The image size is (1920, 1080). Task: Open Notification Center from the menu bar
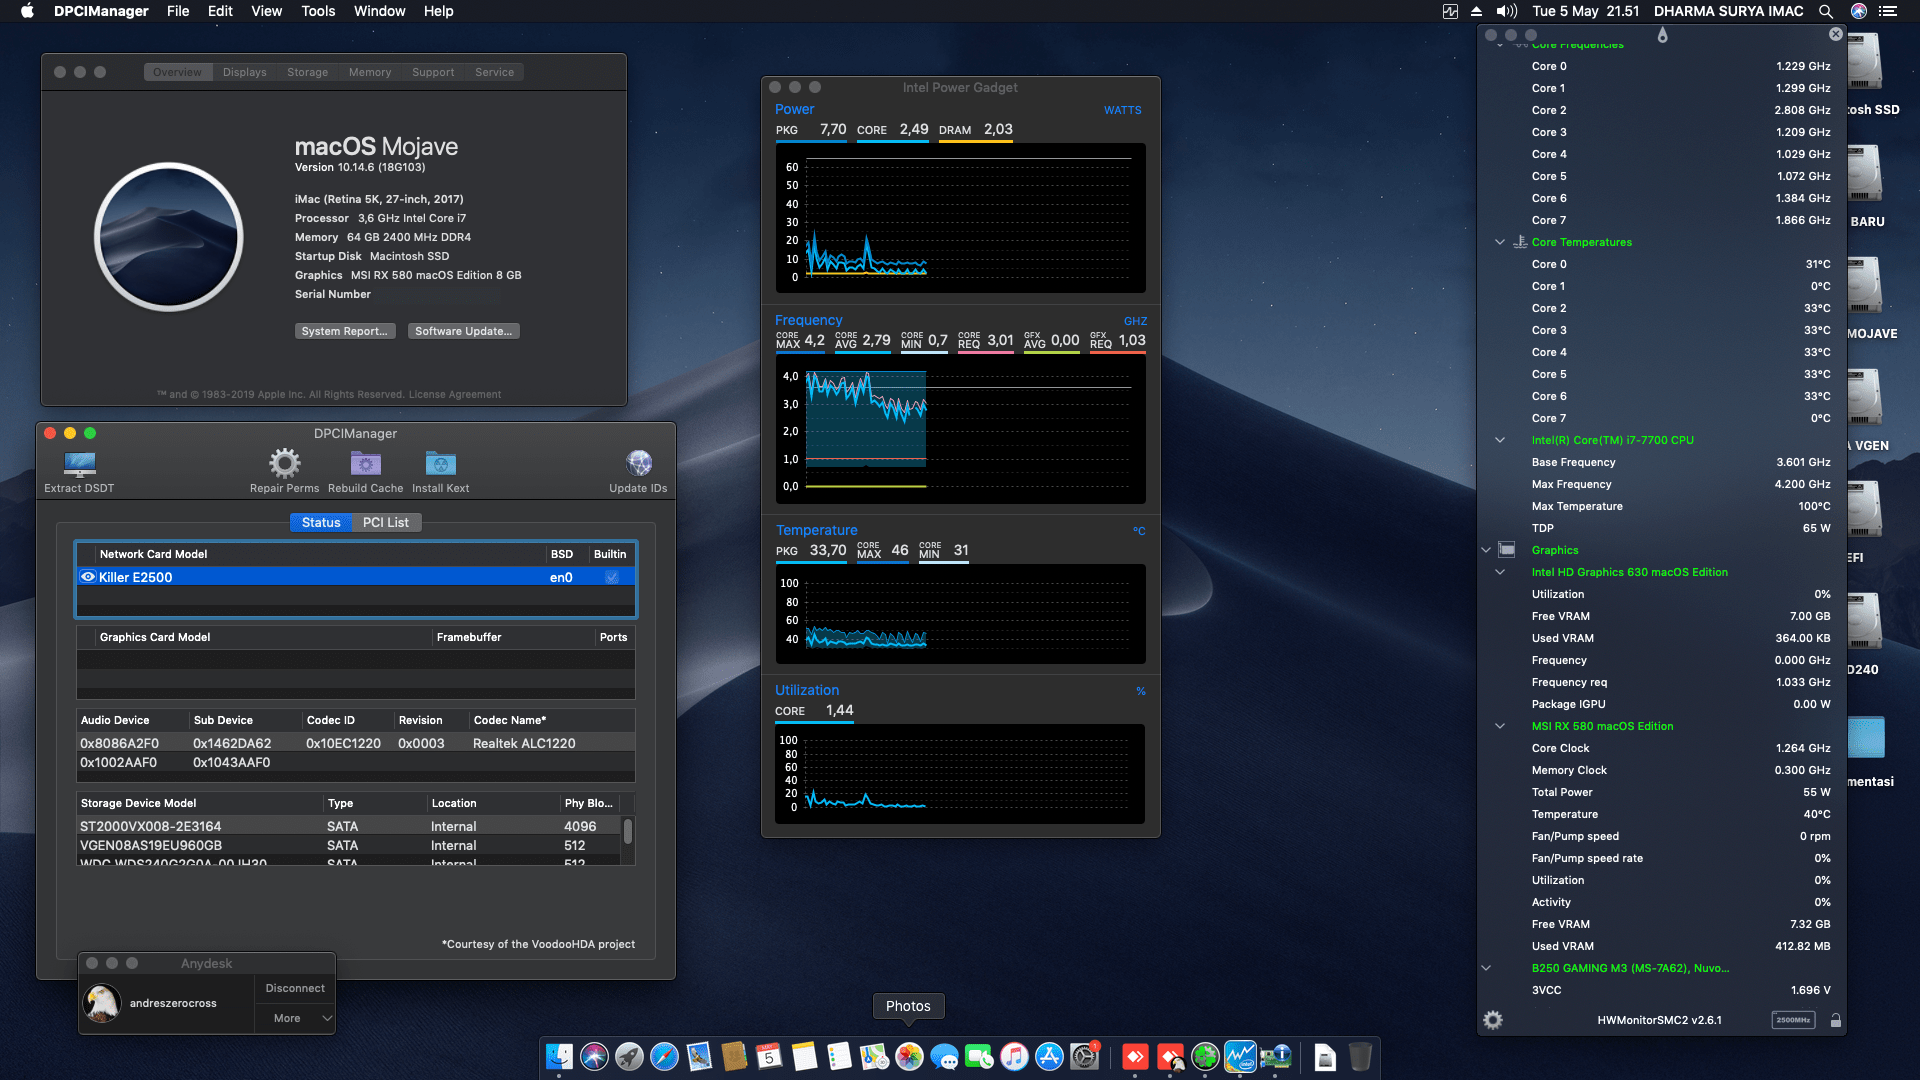1888,11
